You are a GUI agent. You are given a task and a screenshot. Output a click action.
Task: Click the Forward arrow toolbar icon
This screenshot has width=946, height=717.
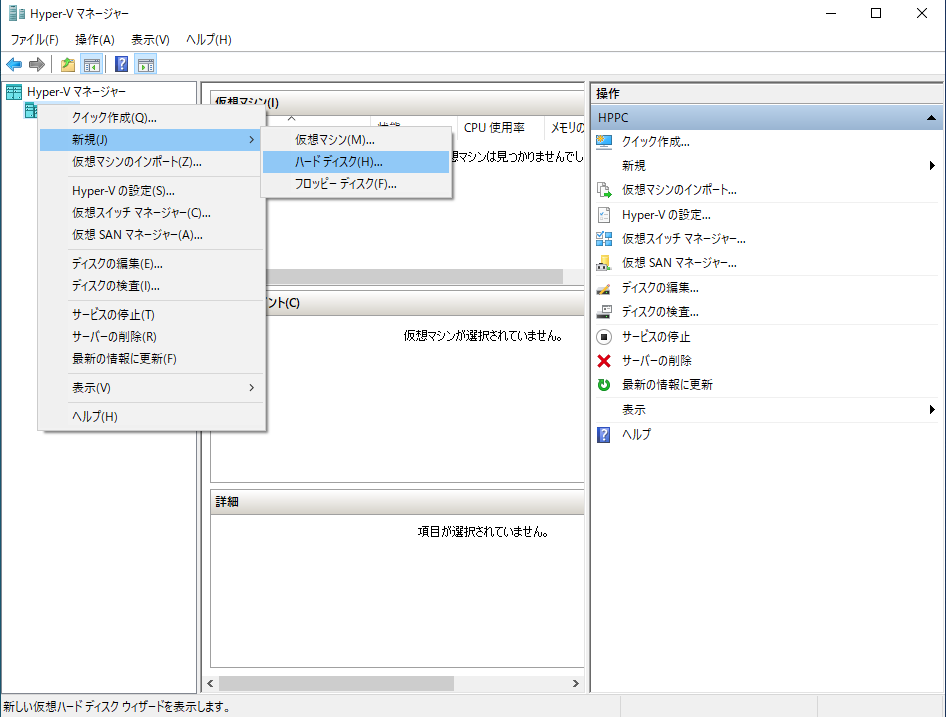tap(37, 65)
